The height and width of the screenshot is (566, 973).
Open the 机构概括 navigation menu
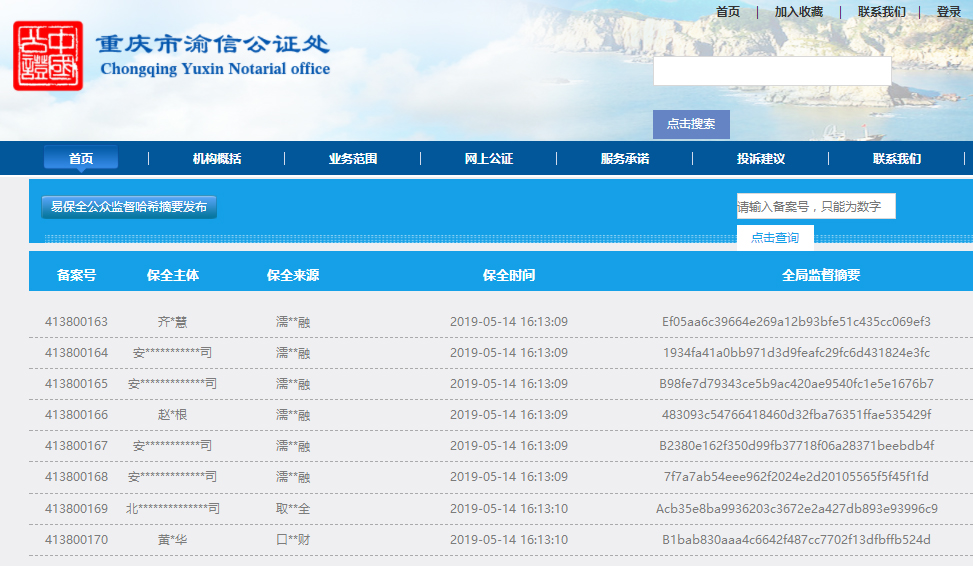point(216,158)
